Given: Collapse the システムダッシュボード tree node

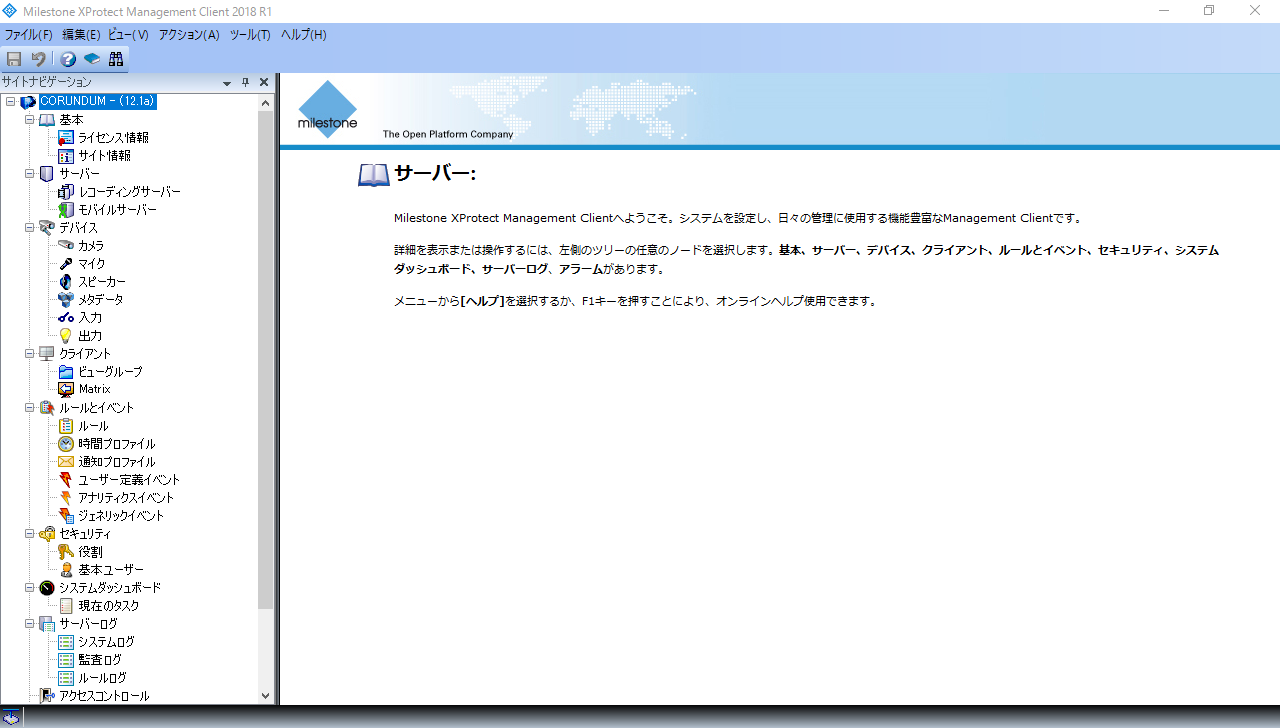Looking at the screenshot, I should pyautogui.click(x=29, y=588).
